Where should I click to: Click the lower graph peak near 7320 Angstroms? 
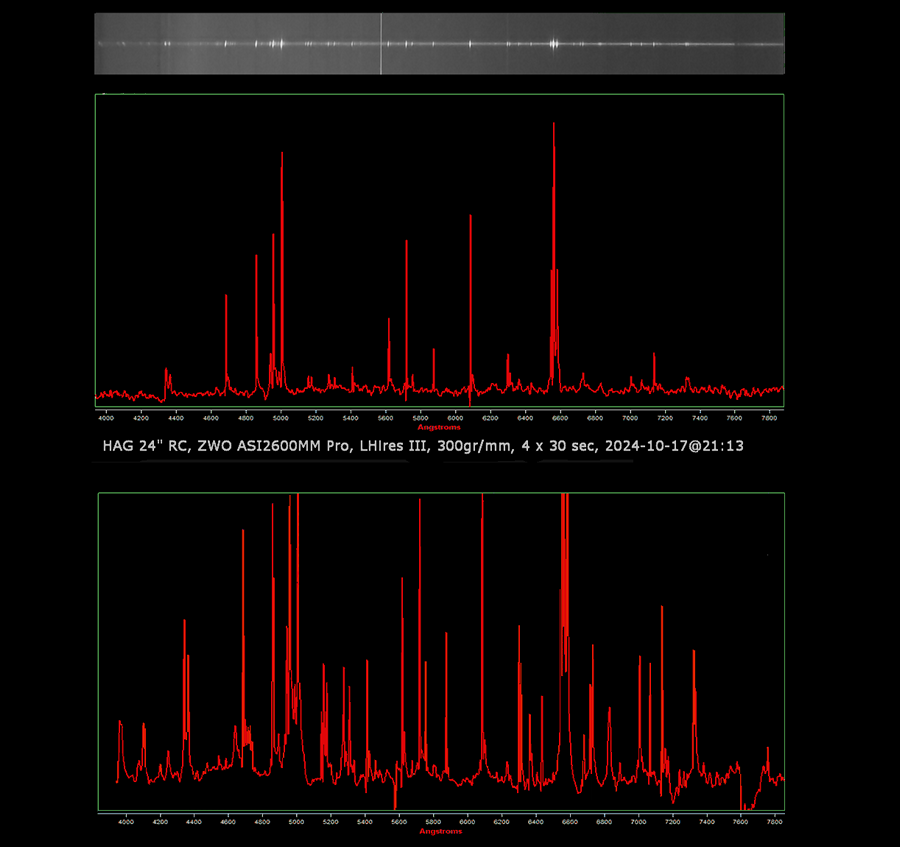click(x=694, y=652)
